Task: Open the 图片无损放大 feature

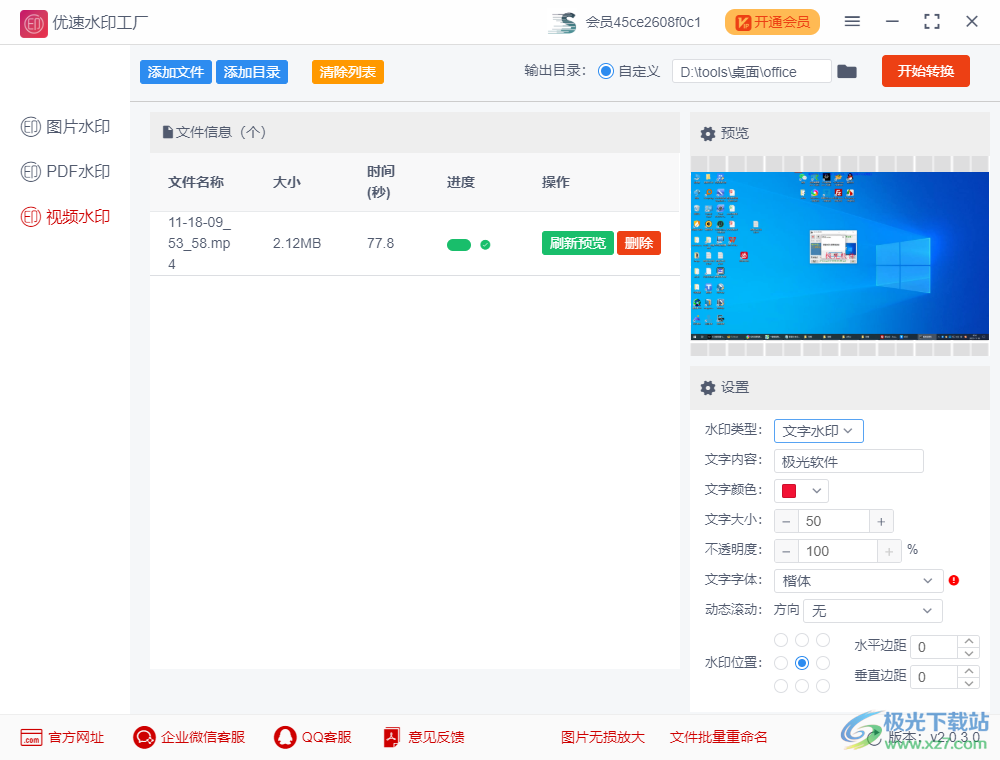Action: coord(600,737)
